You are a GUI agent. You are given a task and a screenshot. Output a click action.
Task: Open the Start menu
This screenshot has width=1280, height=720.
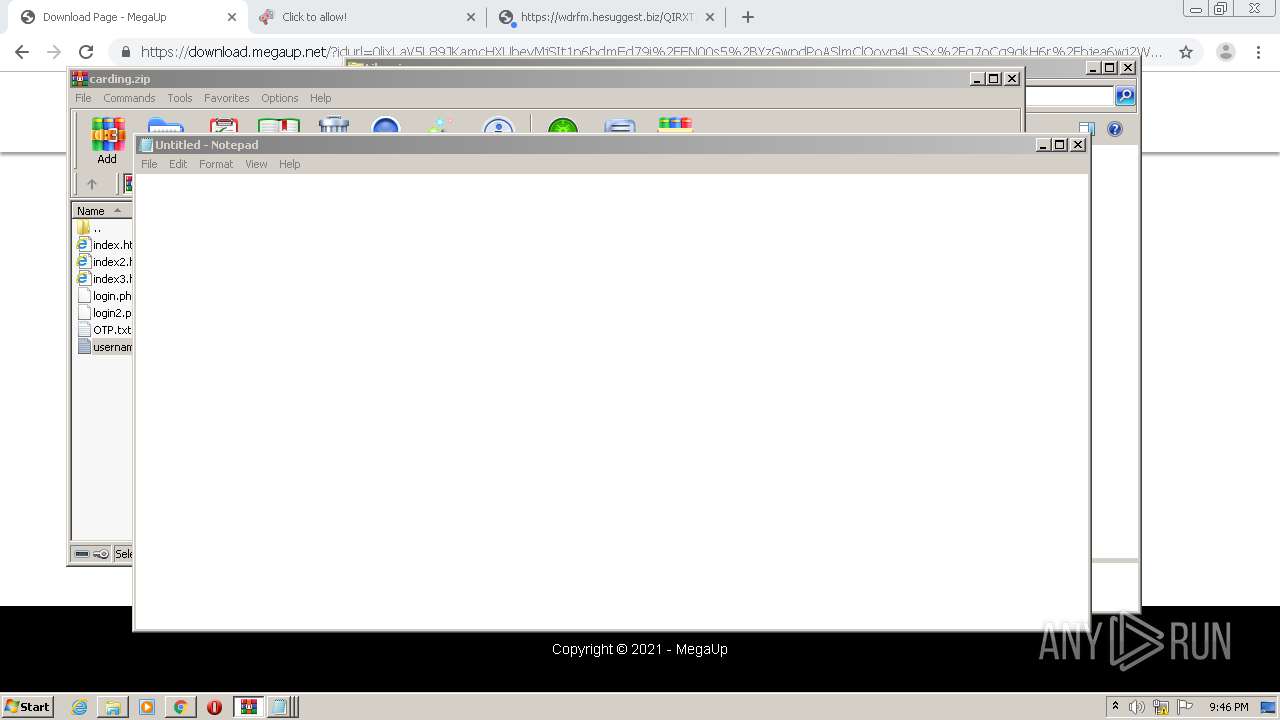click(x=28, y=706)
